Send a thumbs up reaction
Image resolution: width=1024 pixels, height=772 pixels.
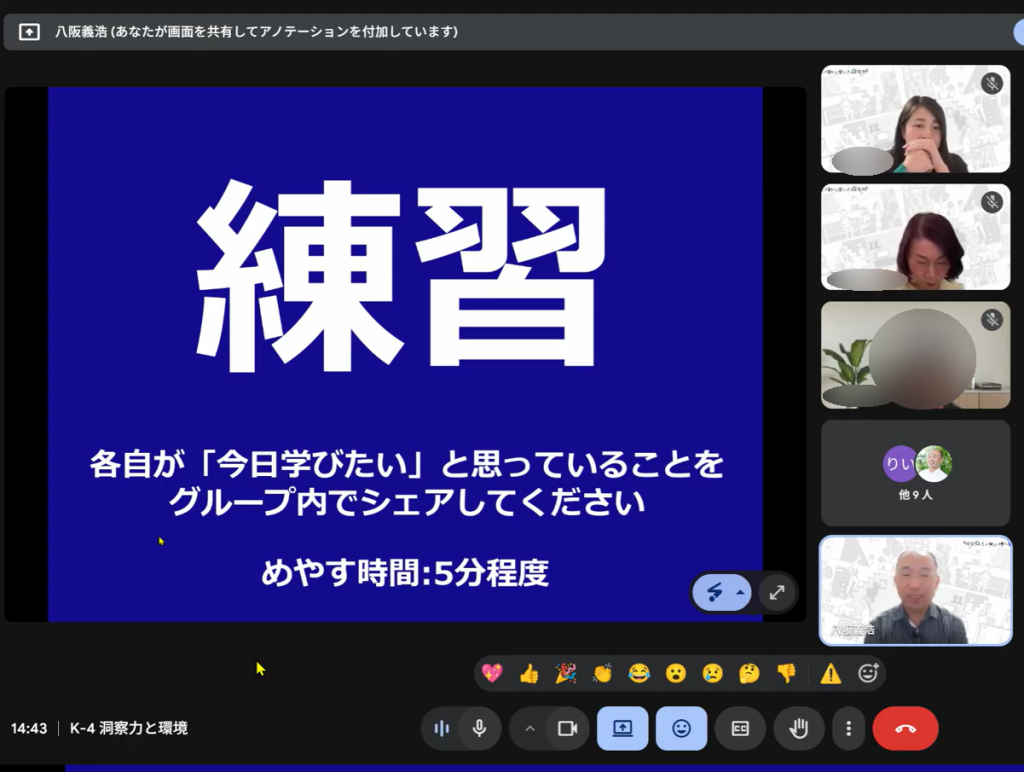529,673
